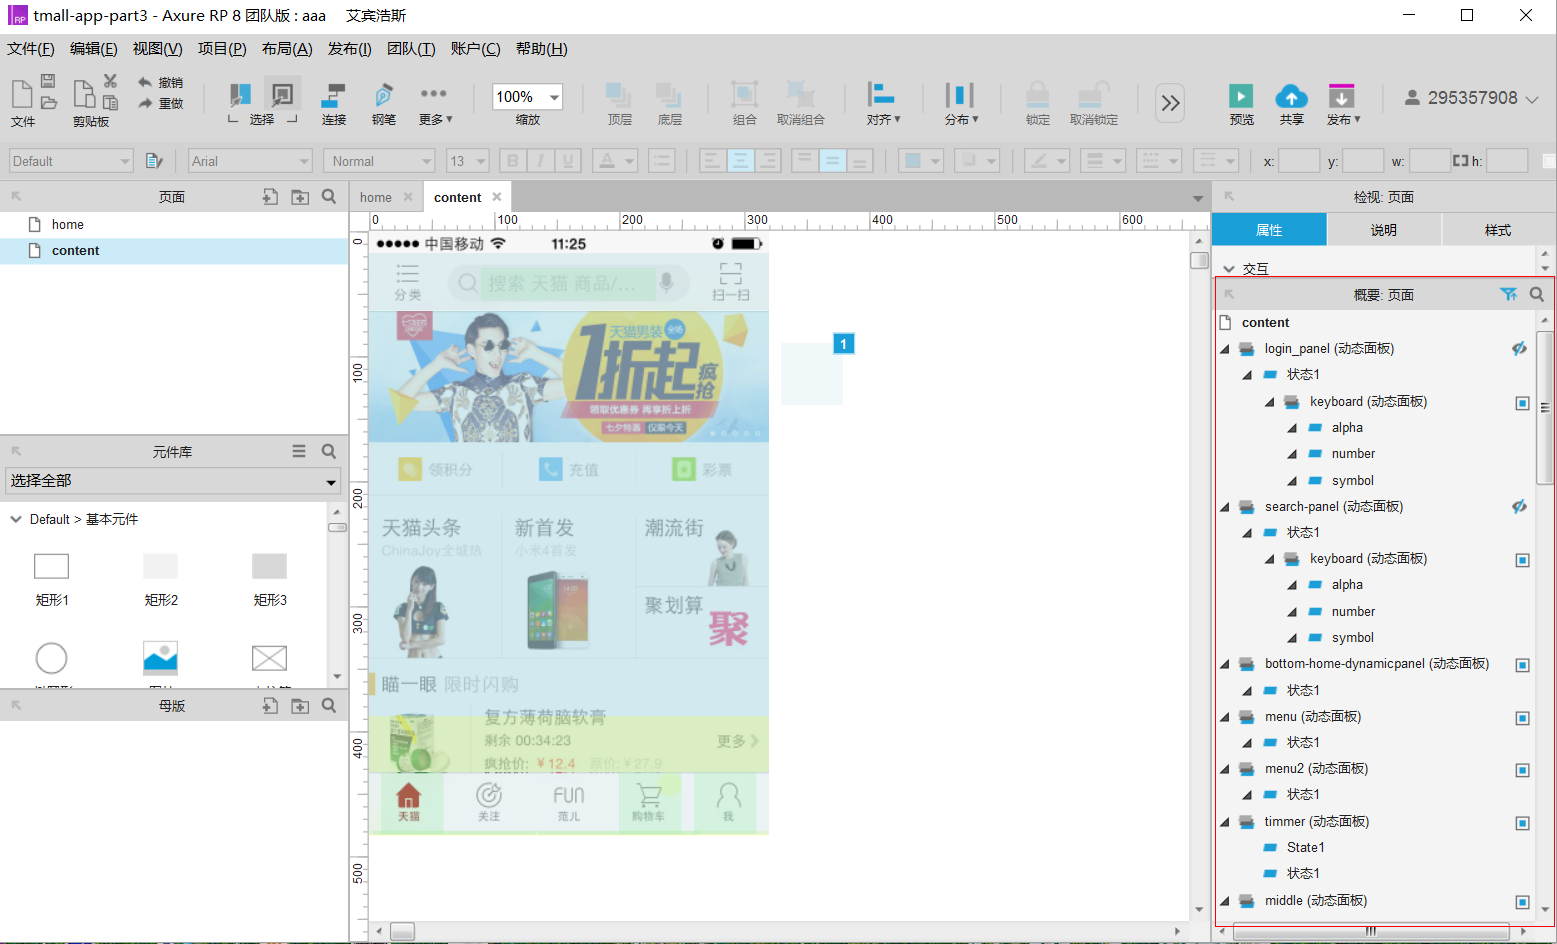Screen dimensions: 1557x944
Task: Click the Send to Back (底层) icon
Action: (x=669, y=96)
